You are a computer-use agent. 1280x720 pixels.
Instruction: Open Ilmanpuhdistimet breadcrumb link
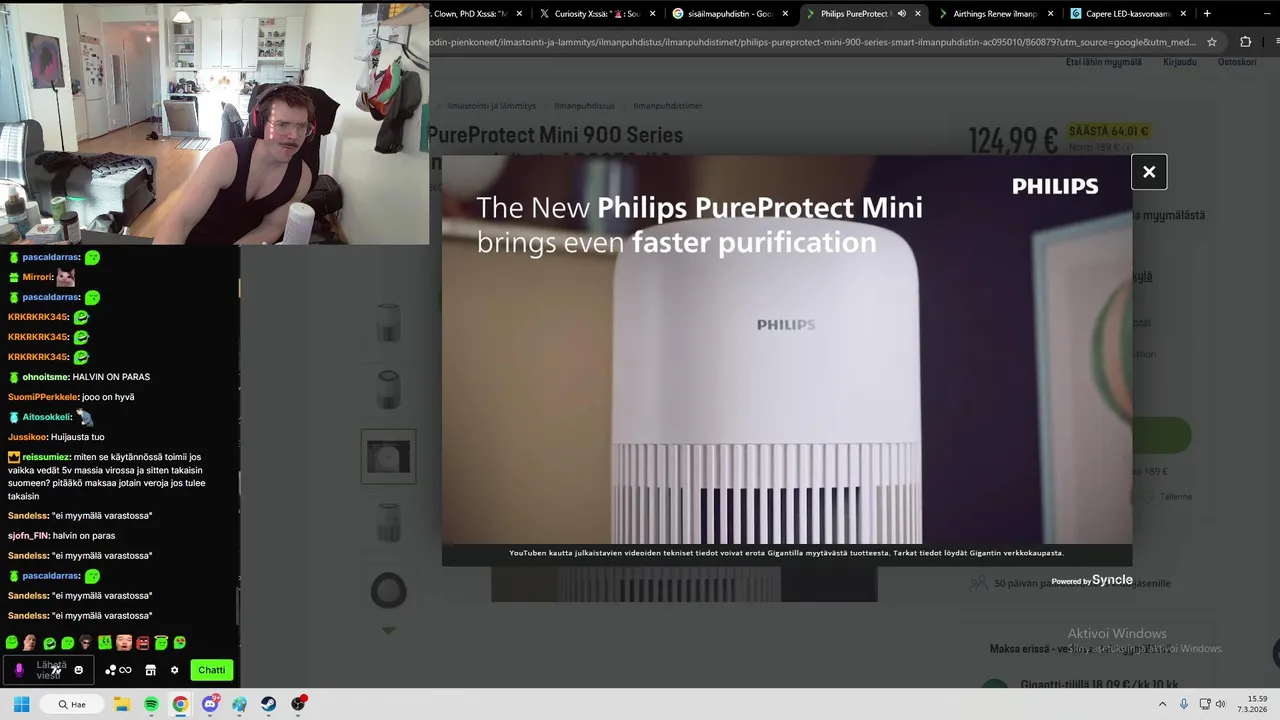pos(668,105)
